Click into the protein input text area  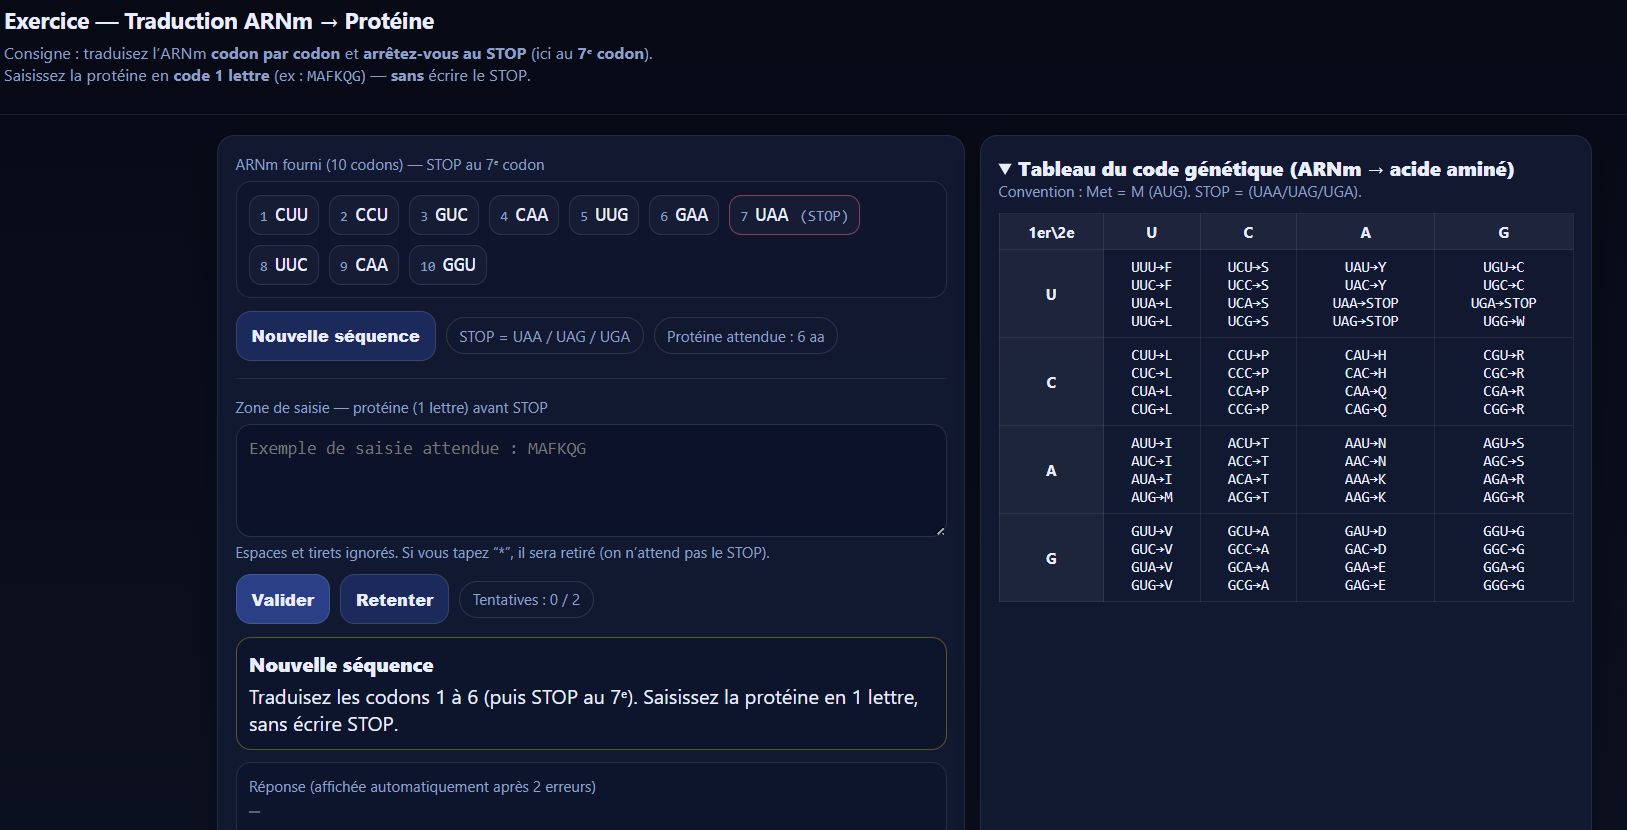pyautogui.click(x=590, y=481)
